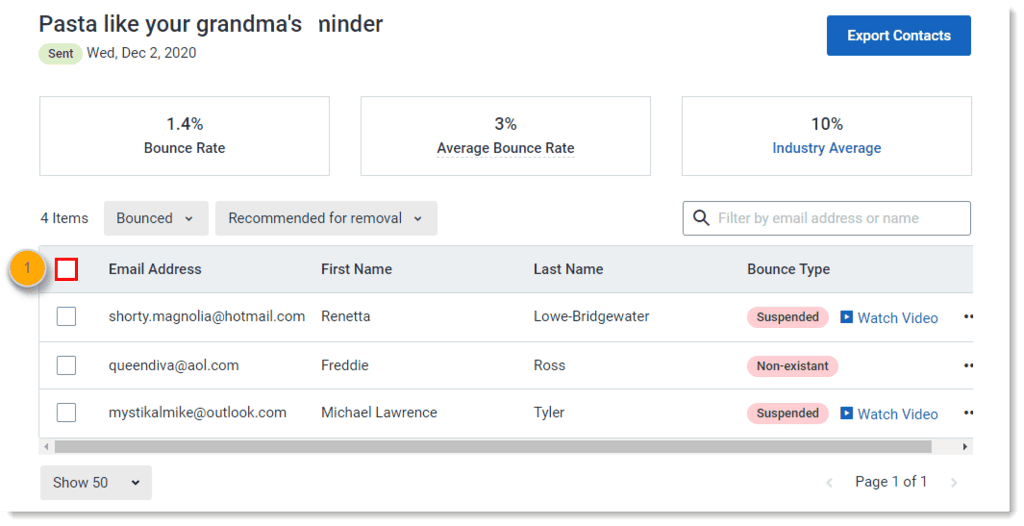The height and width of the screenshot is (526, 1024).
Task: Open the more options dots for Michael Lawrence's row
Action: tap(967, 413)
